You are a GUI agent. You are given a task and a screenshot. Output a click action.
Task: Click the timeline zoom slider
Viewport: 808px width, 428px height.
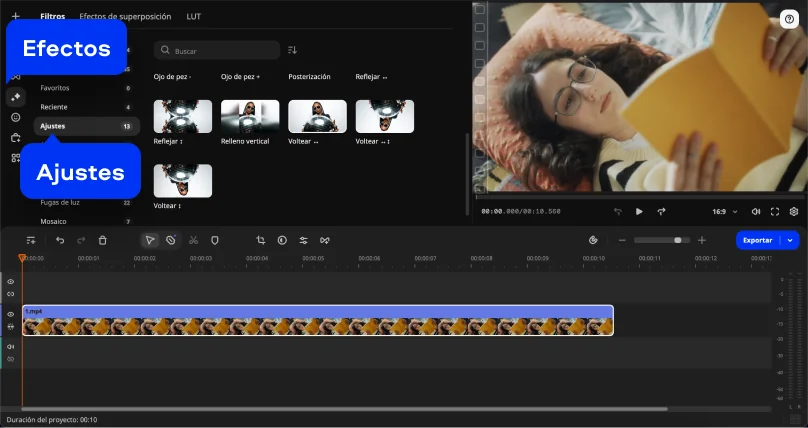point(660,240)
